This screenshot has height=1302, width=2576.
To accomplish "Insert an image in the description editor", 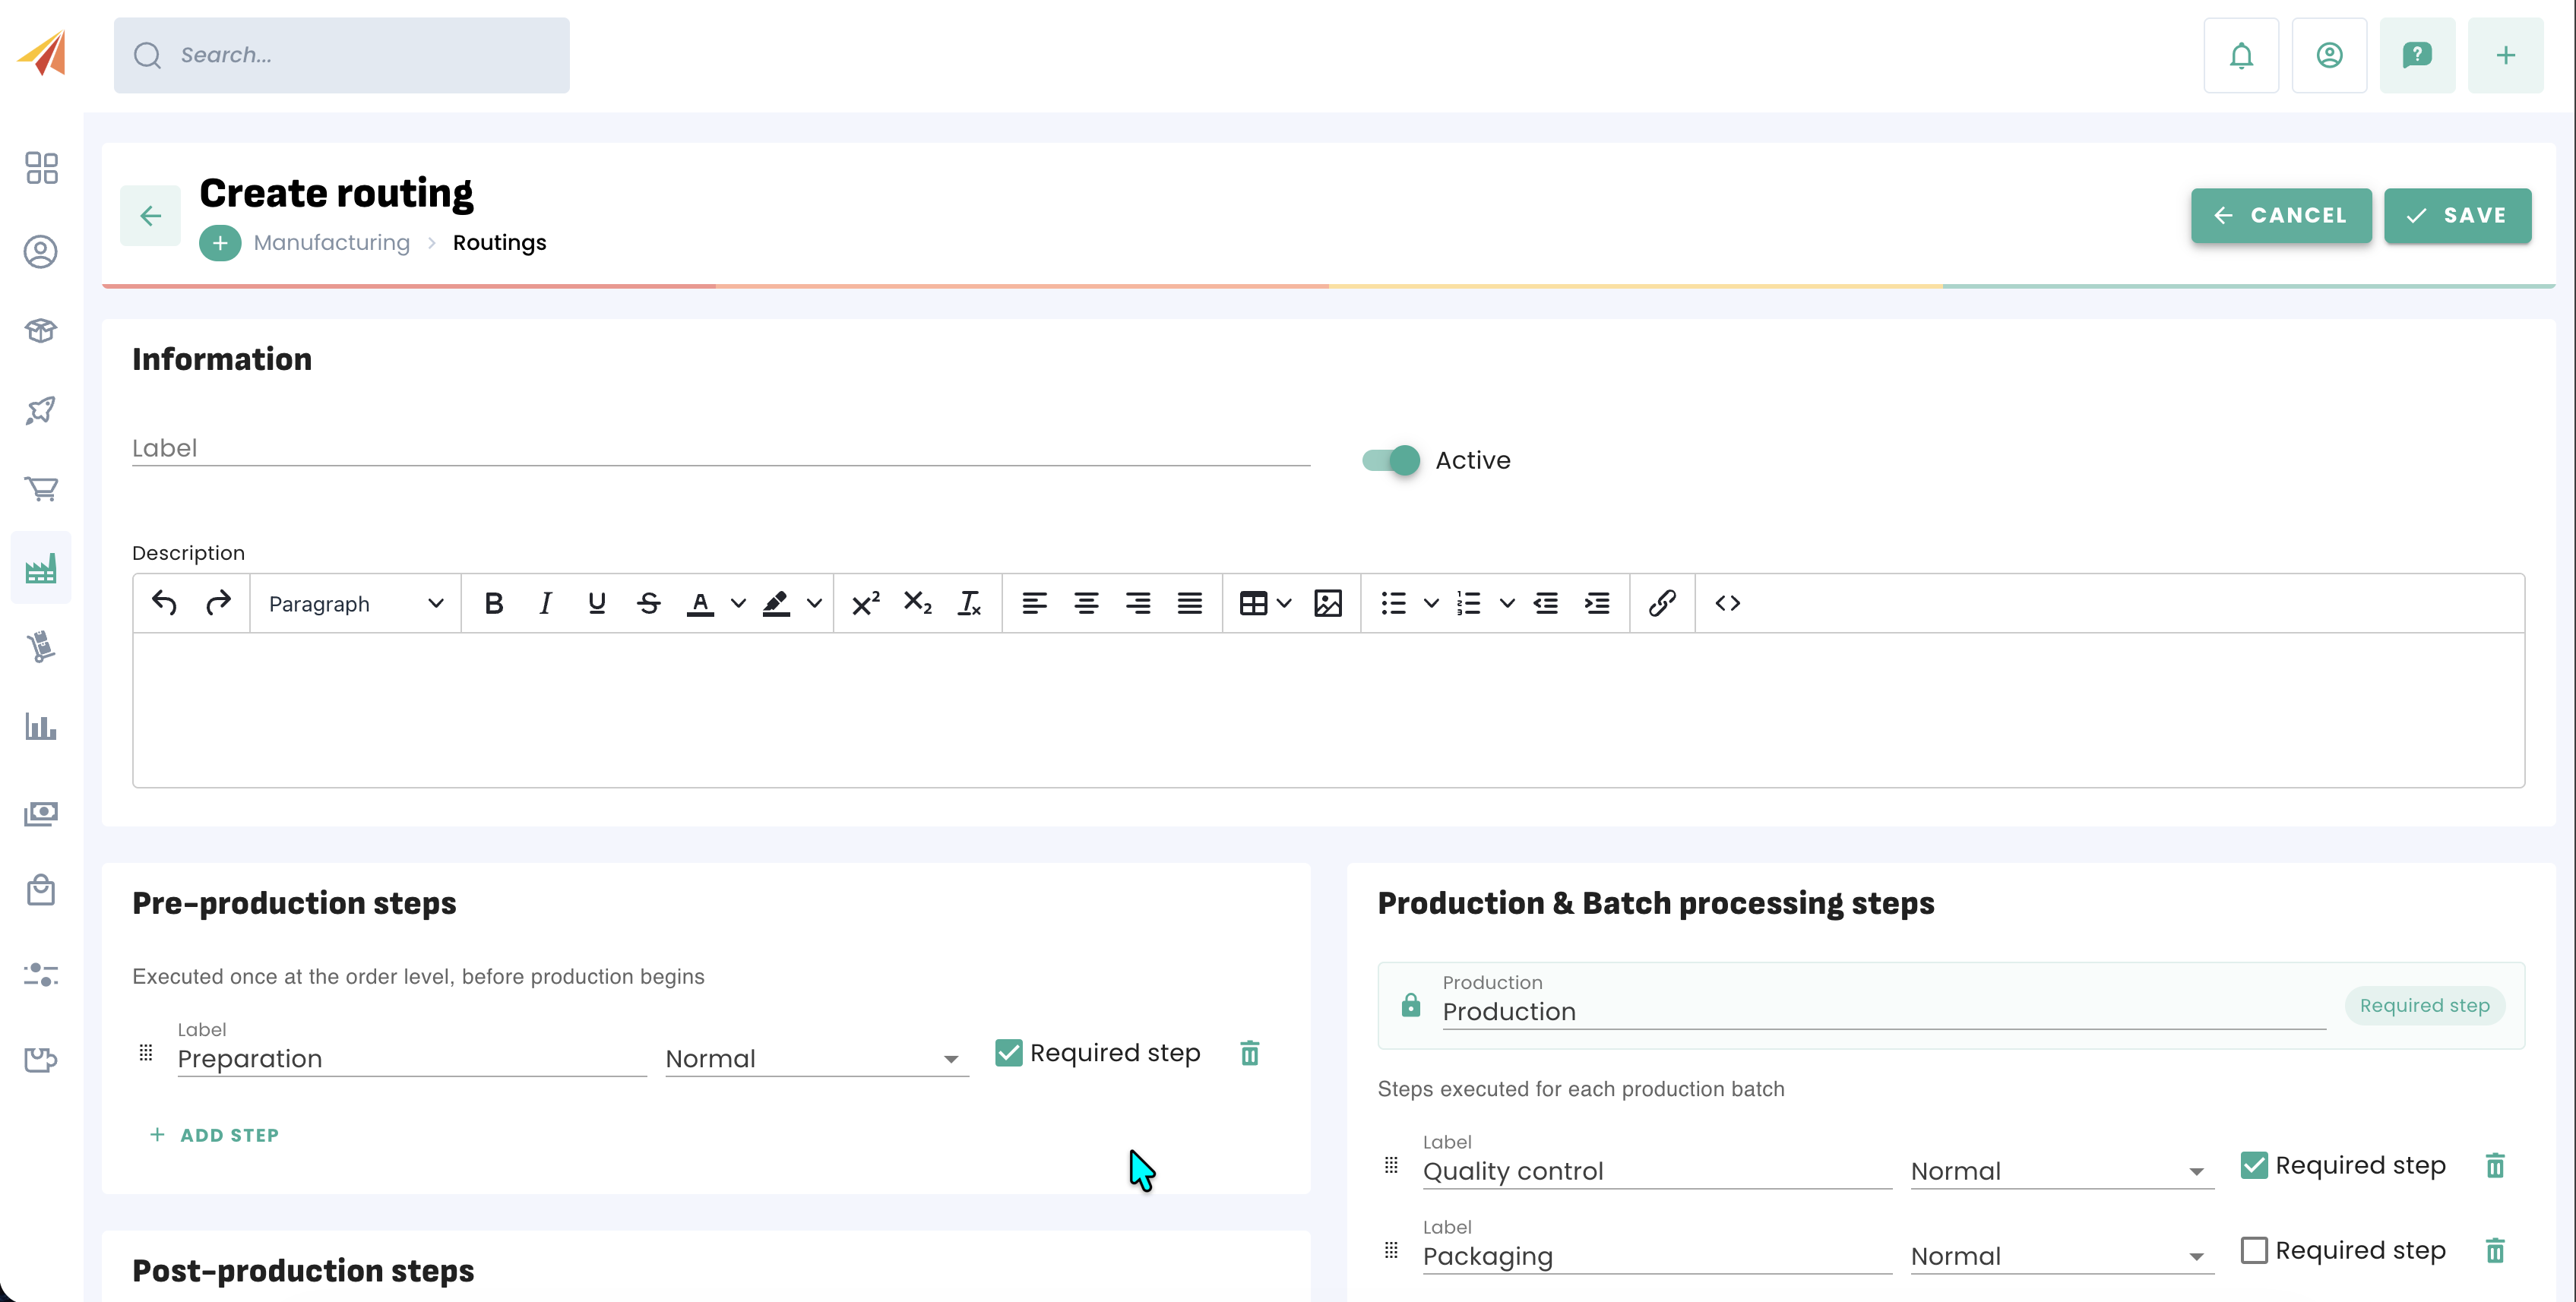I will [1327, 603].
